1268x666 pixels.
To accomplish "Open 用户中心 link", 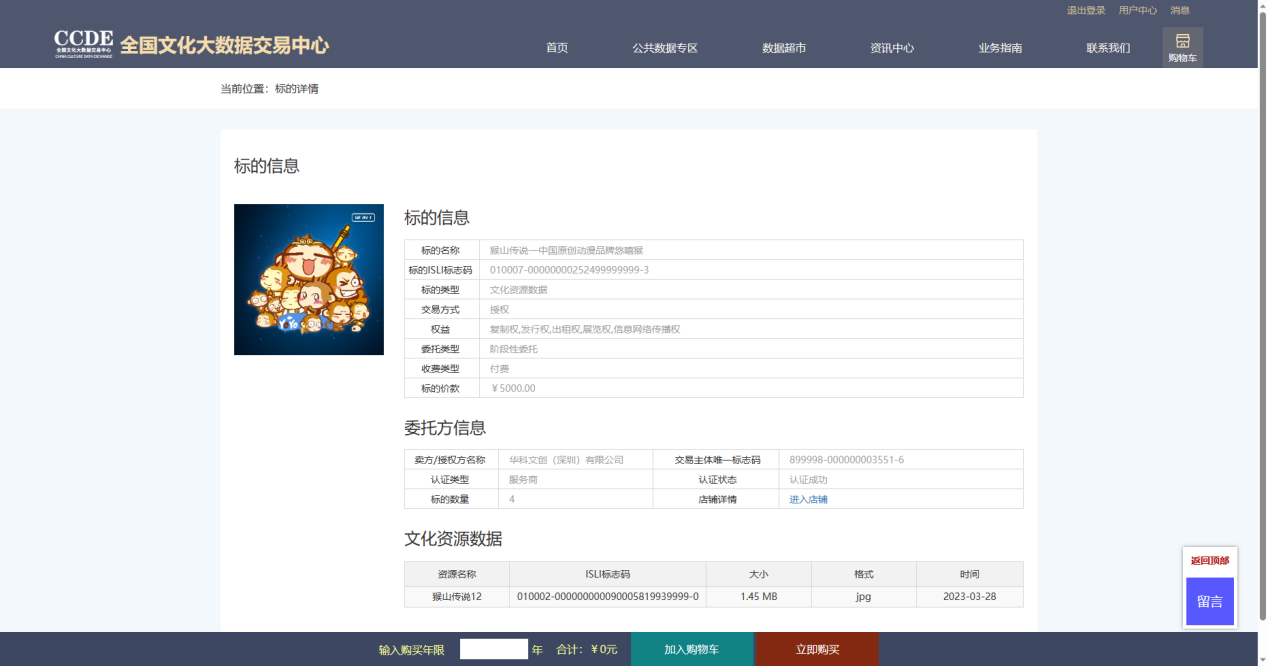I will 1138,10.
